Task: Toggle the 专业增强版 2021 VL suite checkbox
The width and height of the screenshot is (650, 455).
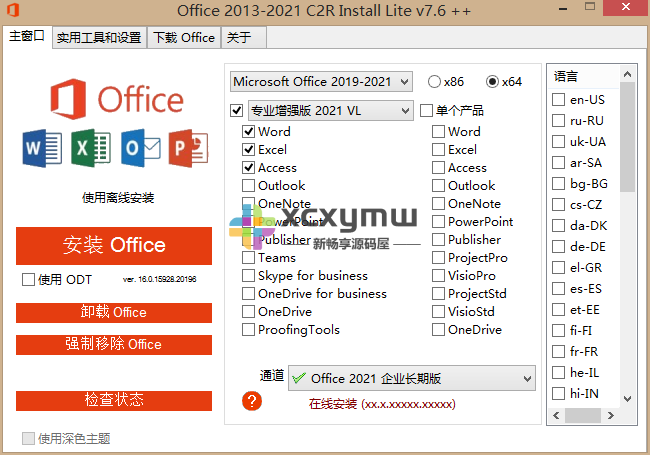Action: pos(236,111)
